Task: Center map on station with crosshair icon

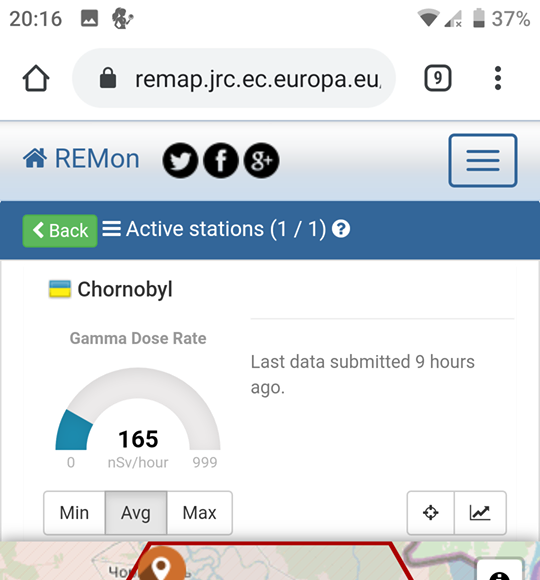Action: pyautogui.click(x=431, y=513)
